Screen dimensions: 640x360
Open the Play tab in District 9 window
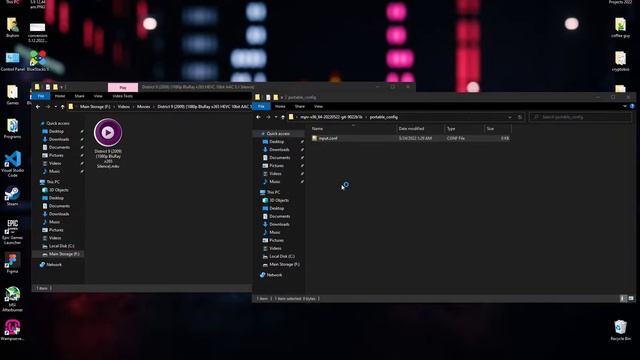tap(123, 87)
